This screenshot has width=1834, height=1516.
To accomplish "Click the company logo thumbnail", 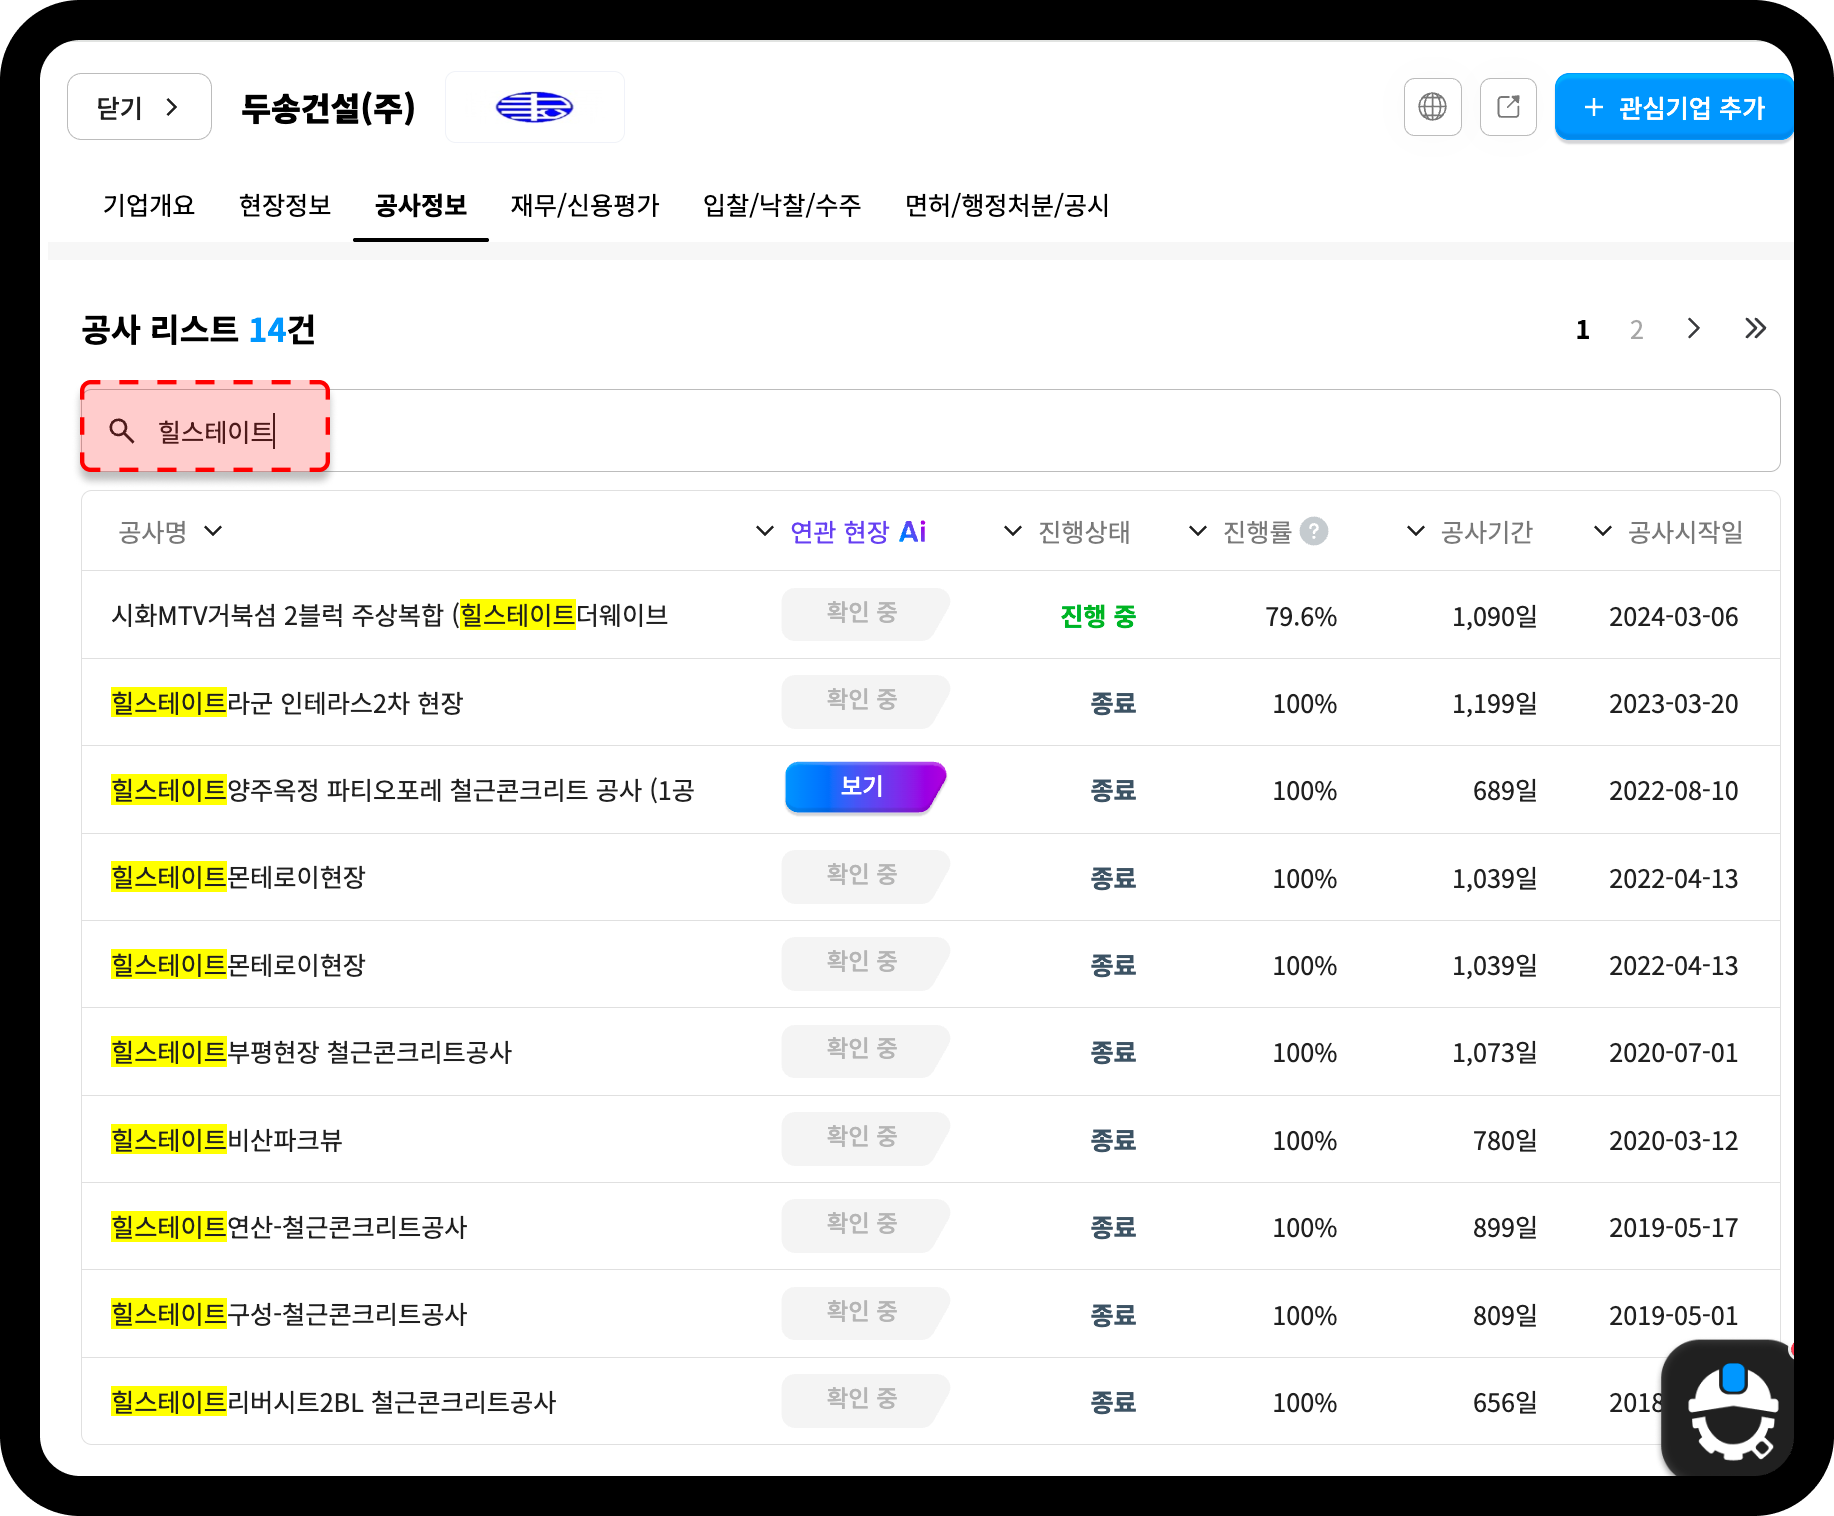I will [x=535, y=107].
